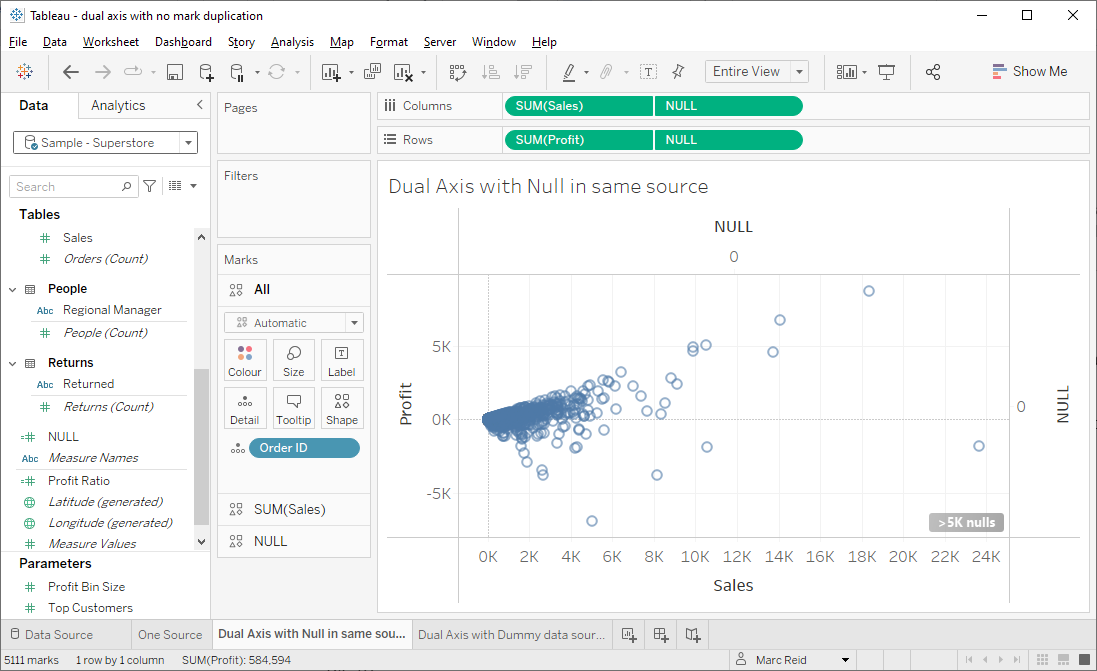Open the Colour marks card button

coord(245,360)
